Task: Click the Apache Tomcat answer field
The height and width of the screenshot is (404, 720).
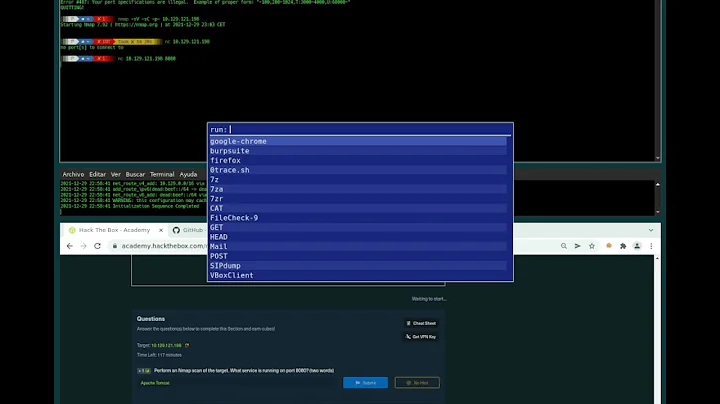Action: pos(238,383)
